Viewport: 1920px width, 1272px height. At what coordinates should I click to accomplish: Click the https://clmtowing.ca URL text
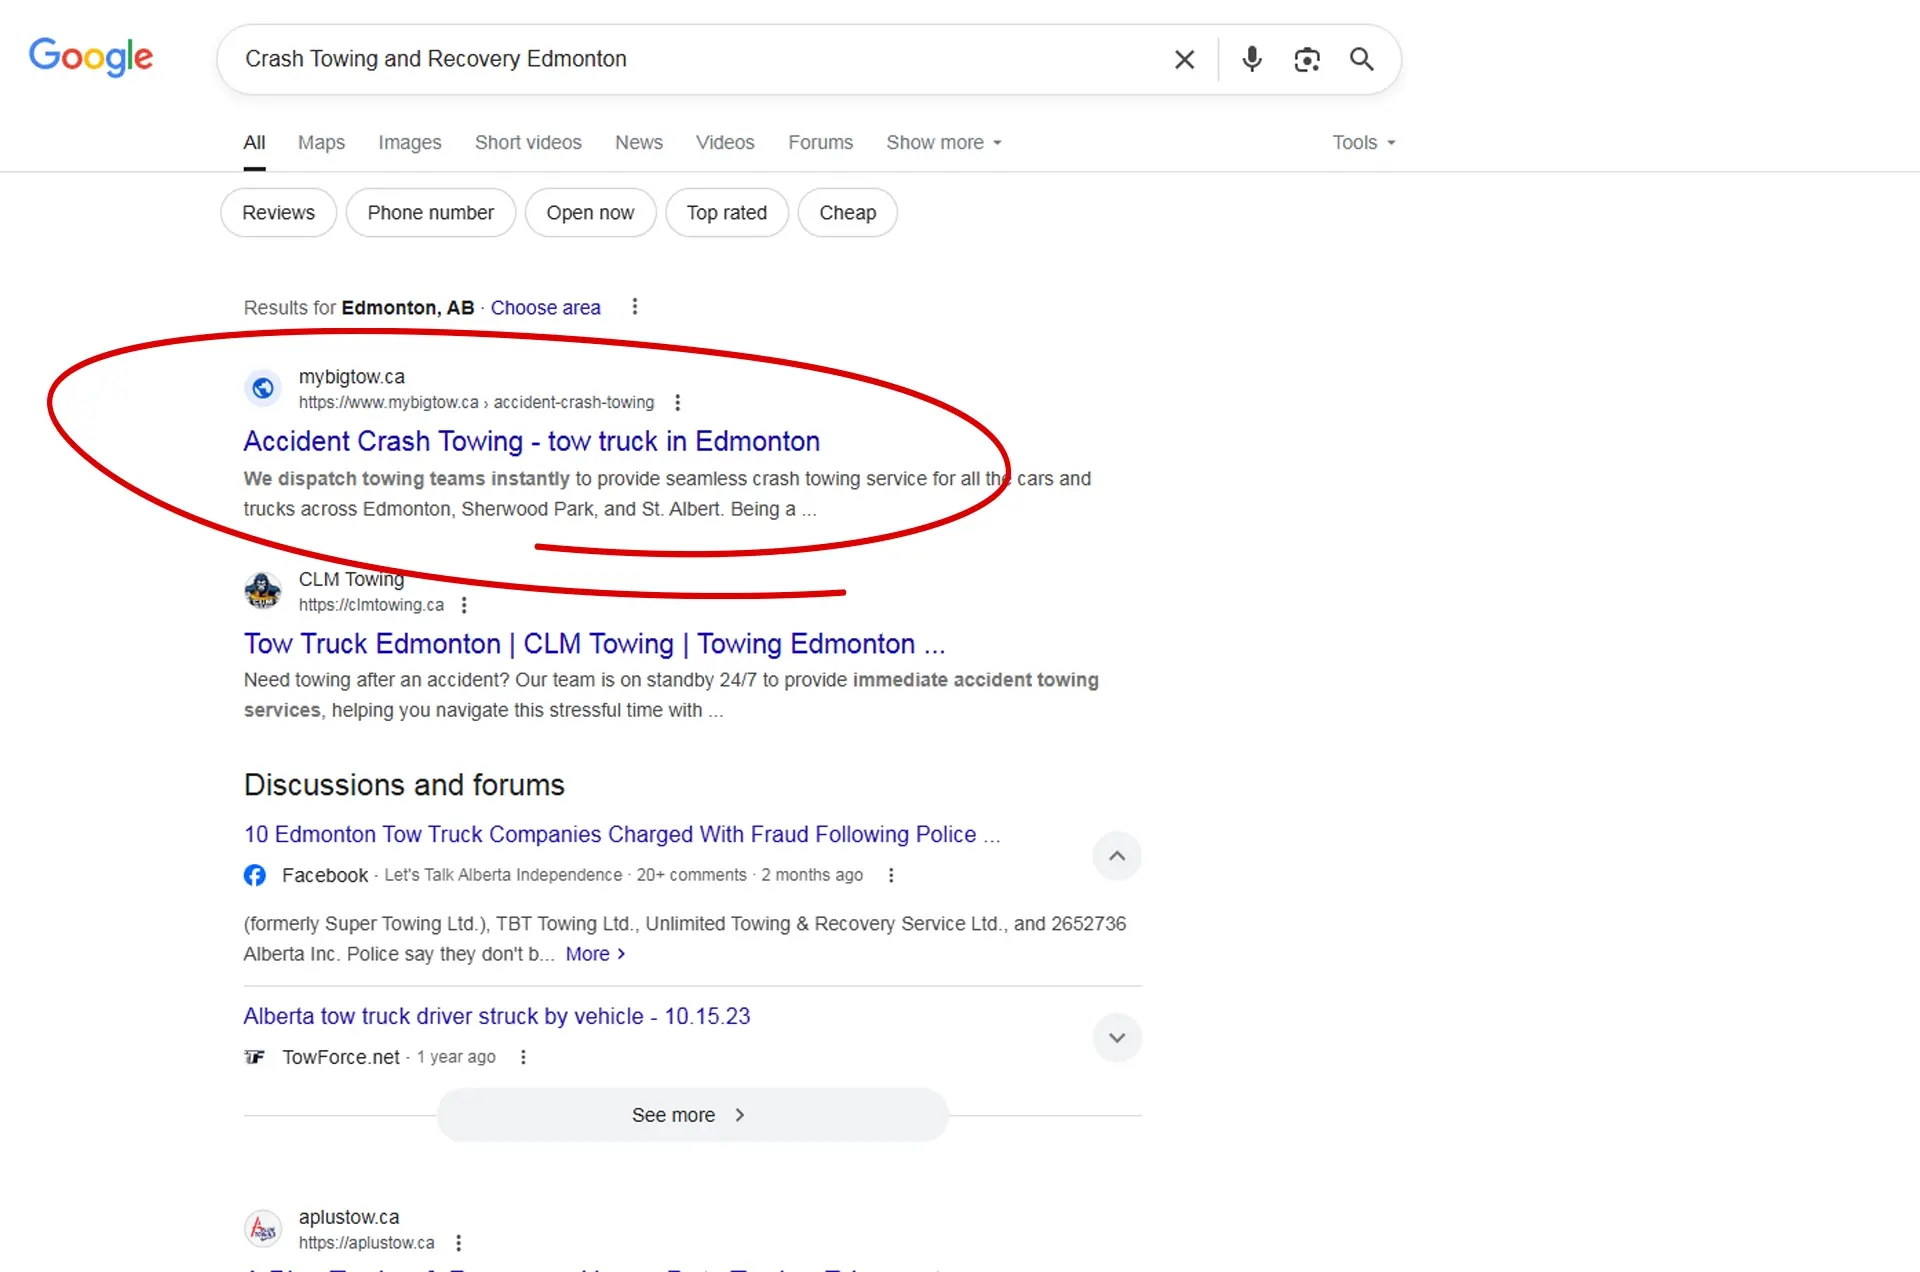(371, 605)
